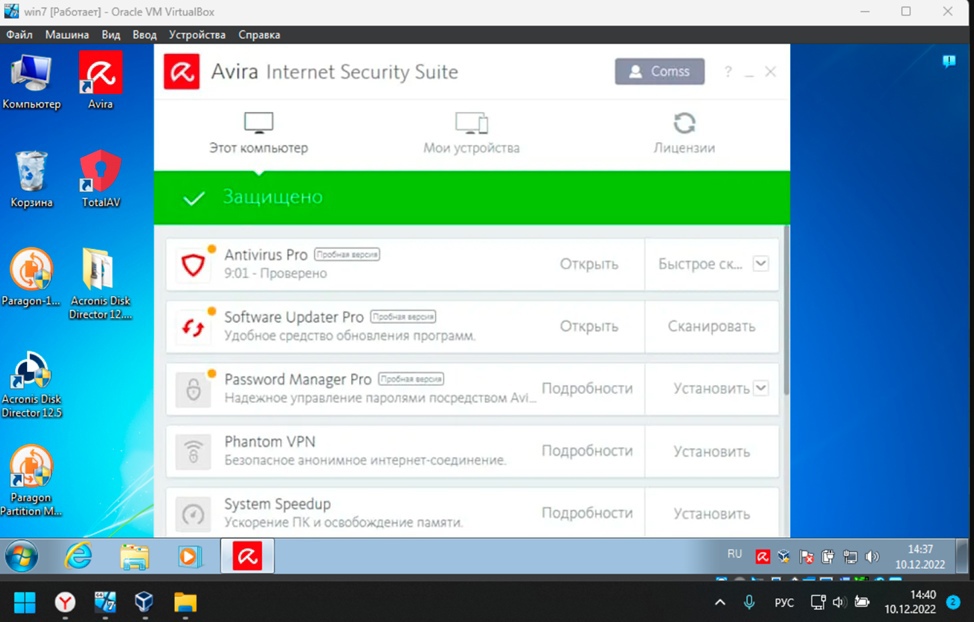Expand the Antivirus Pro scan dropdown arrow
Screen dimensions: 974x622
[x=761, y=263]
